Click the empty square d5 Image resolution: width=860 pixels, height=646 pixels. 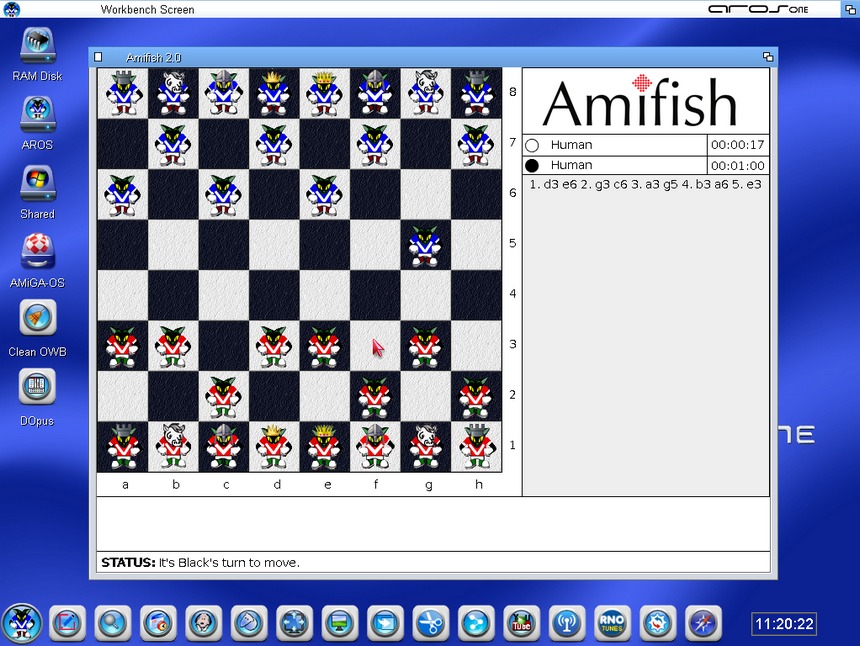coord(274,245)
